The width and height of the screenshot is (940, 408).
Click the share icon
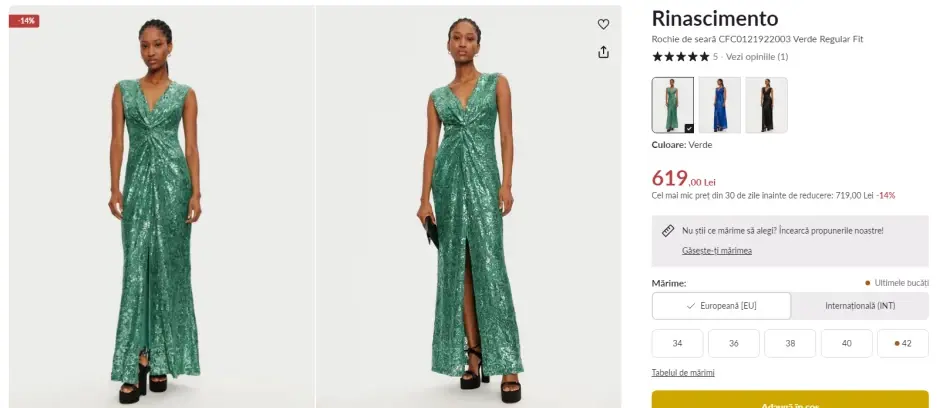pyautogui.click(x=603, y=52)
